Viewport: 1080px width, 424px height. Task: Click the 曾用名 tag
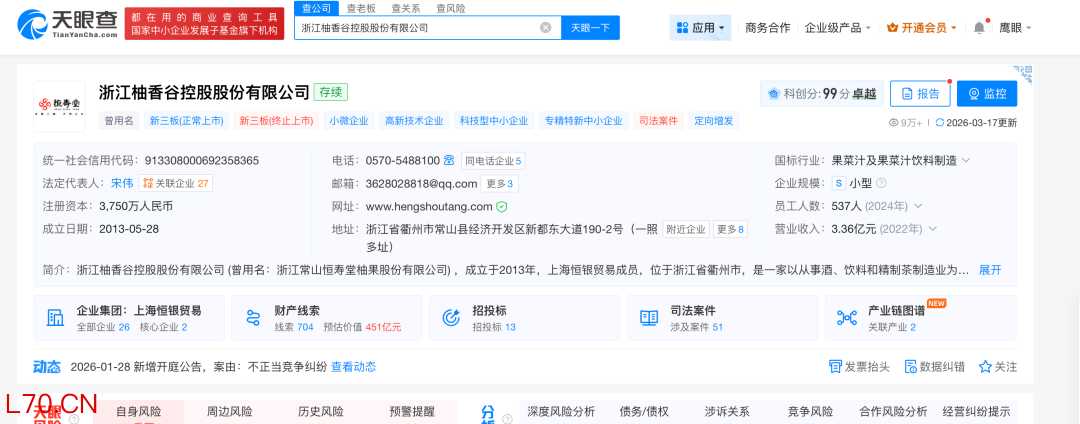[119, 121]
